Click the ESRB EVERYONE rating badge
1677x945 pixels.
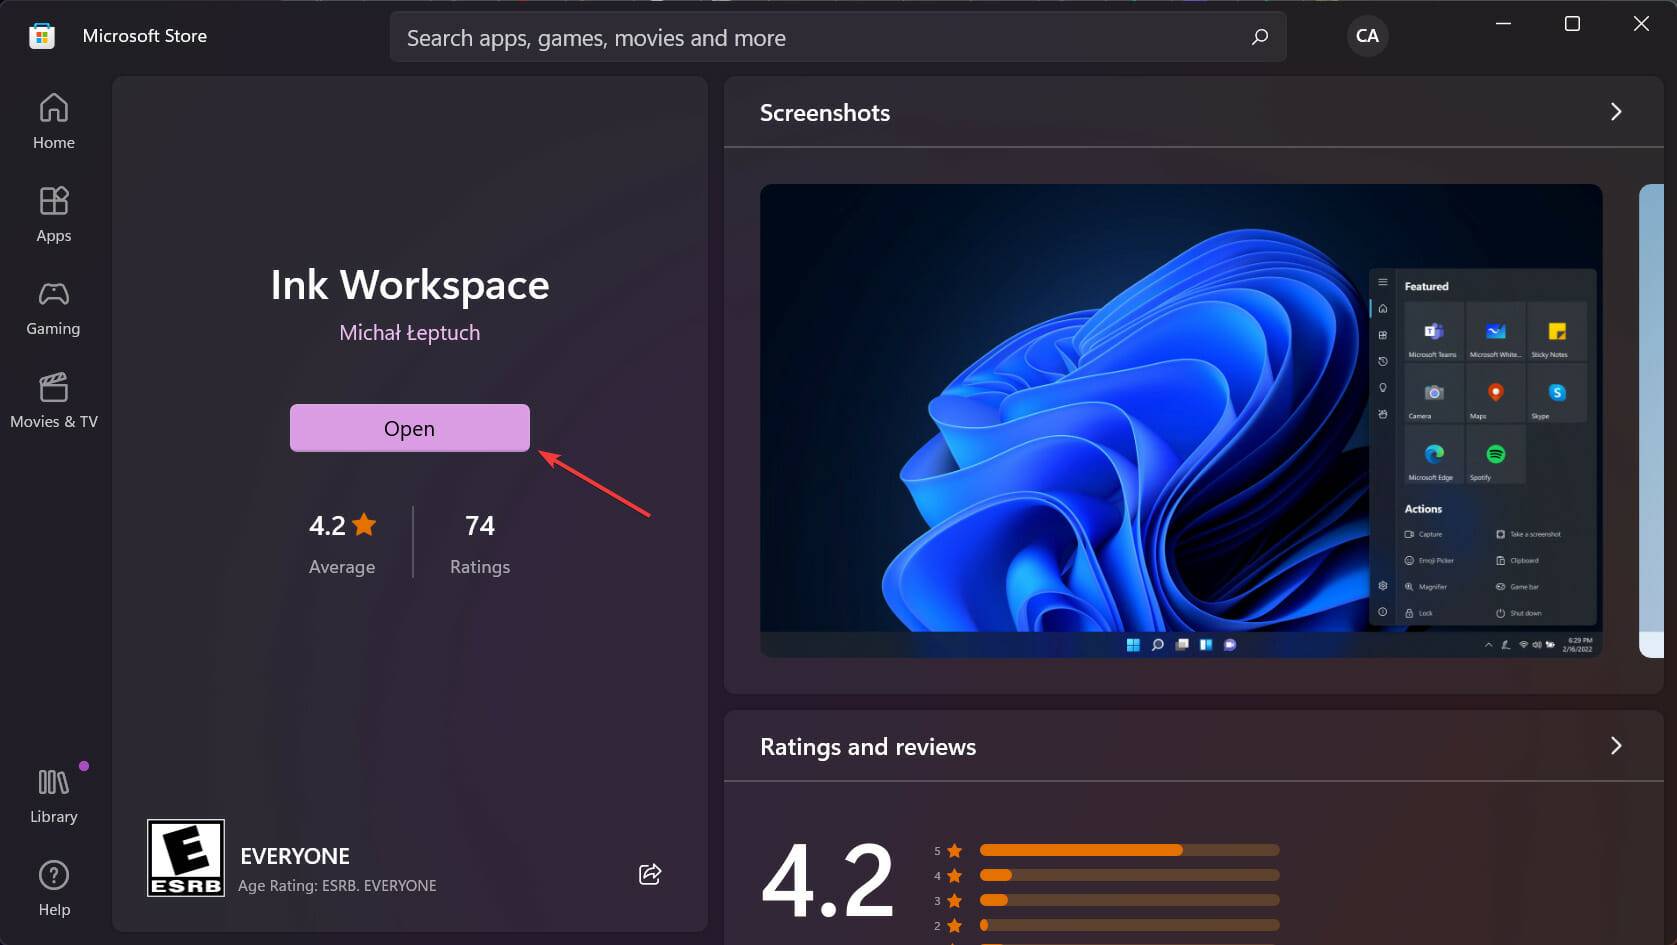(x=186, y=857)
